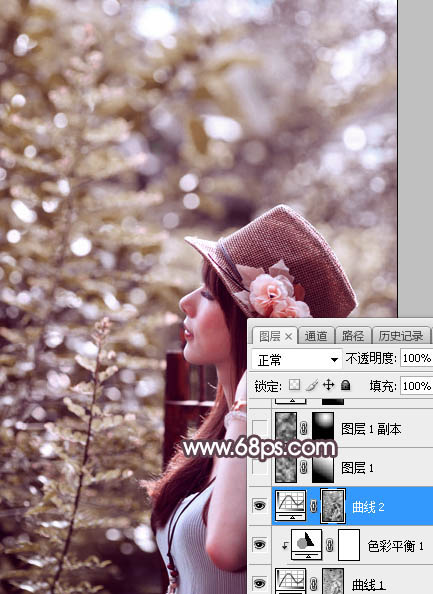Switch to the 通道 tab
The image size is (433, 594).
click(316, 336)
